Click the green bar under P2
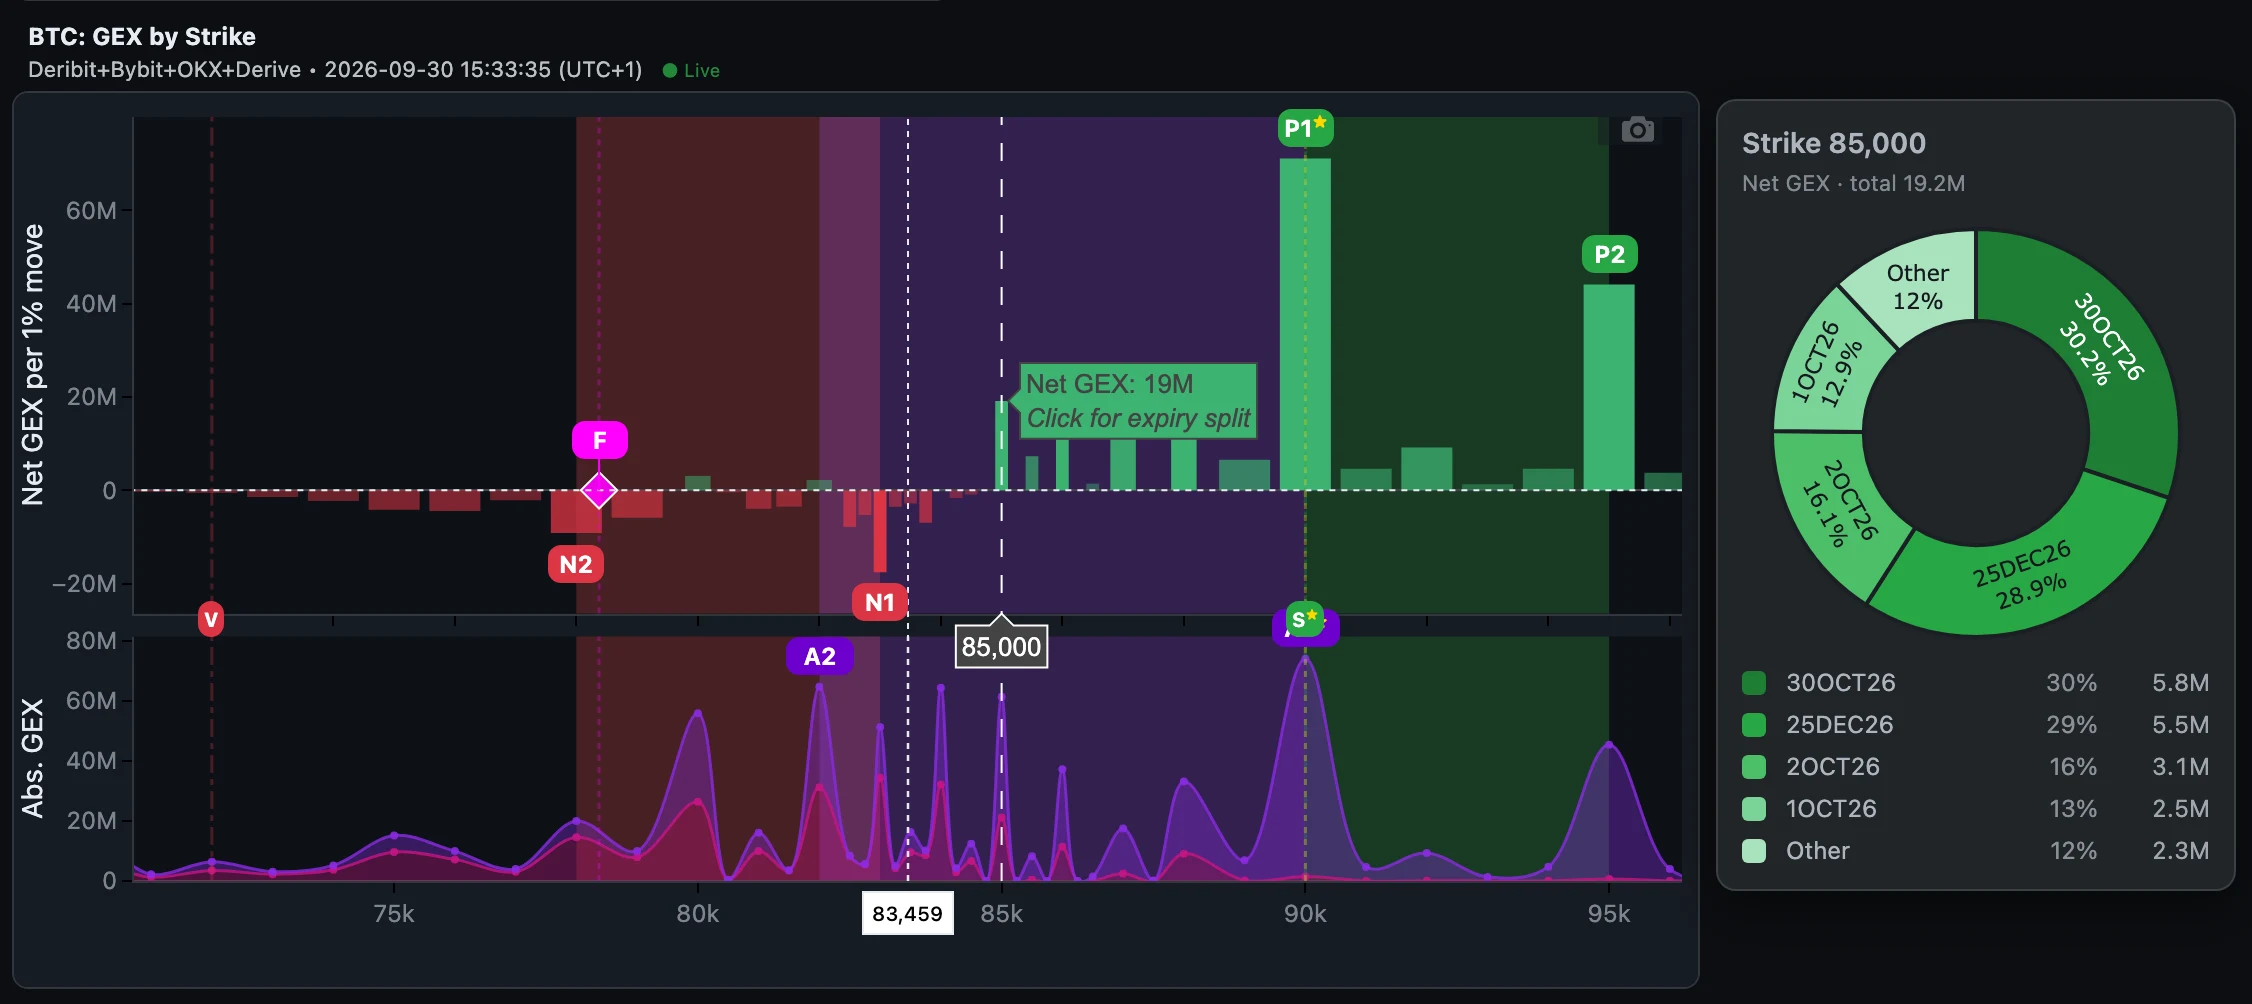2252x1004 pixels. click(x=1609, y=387)
